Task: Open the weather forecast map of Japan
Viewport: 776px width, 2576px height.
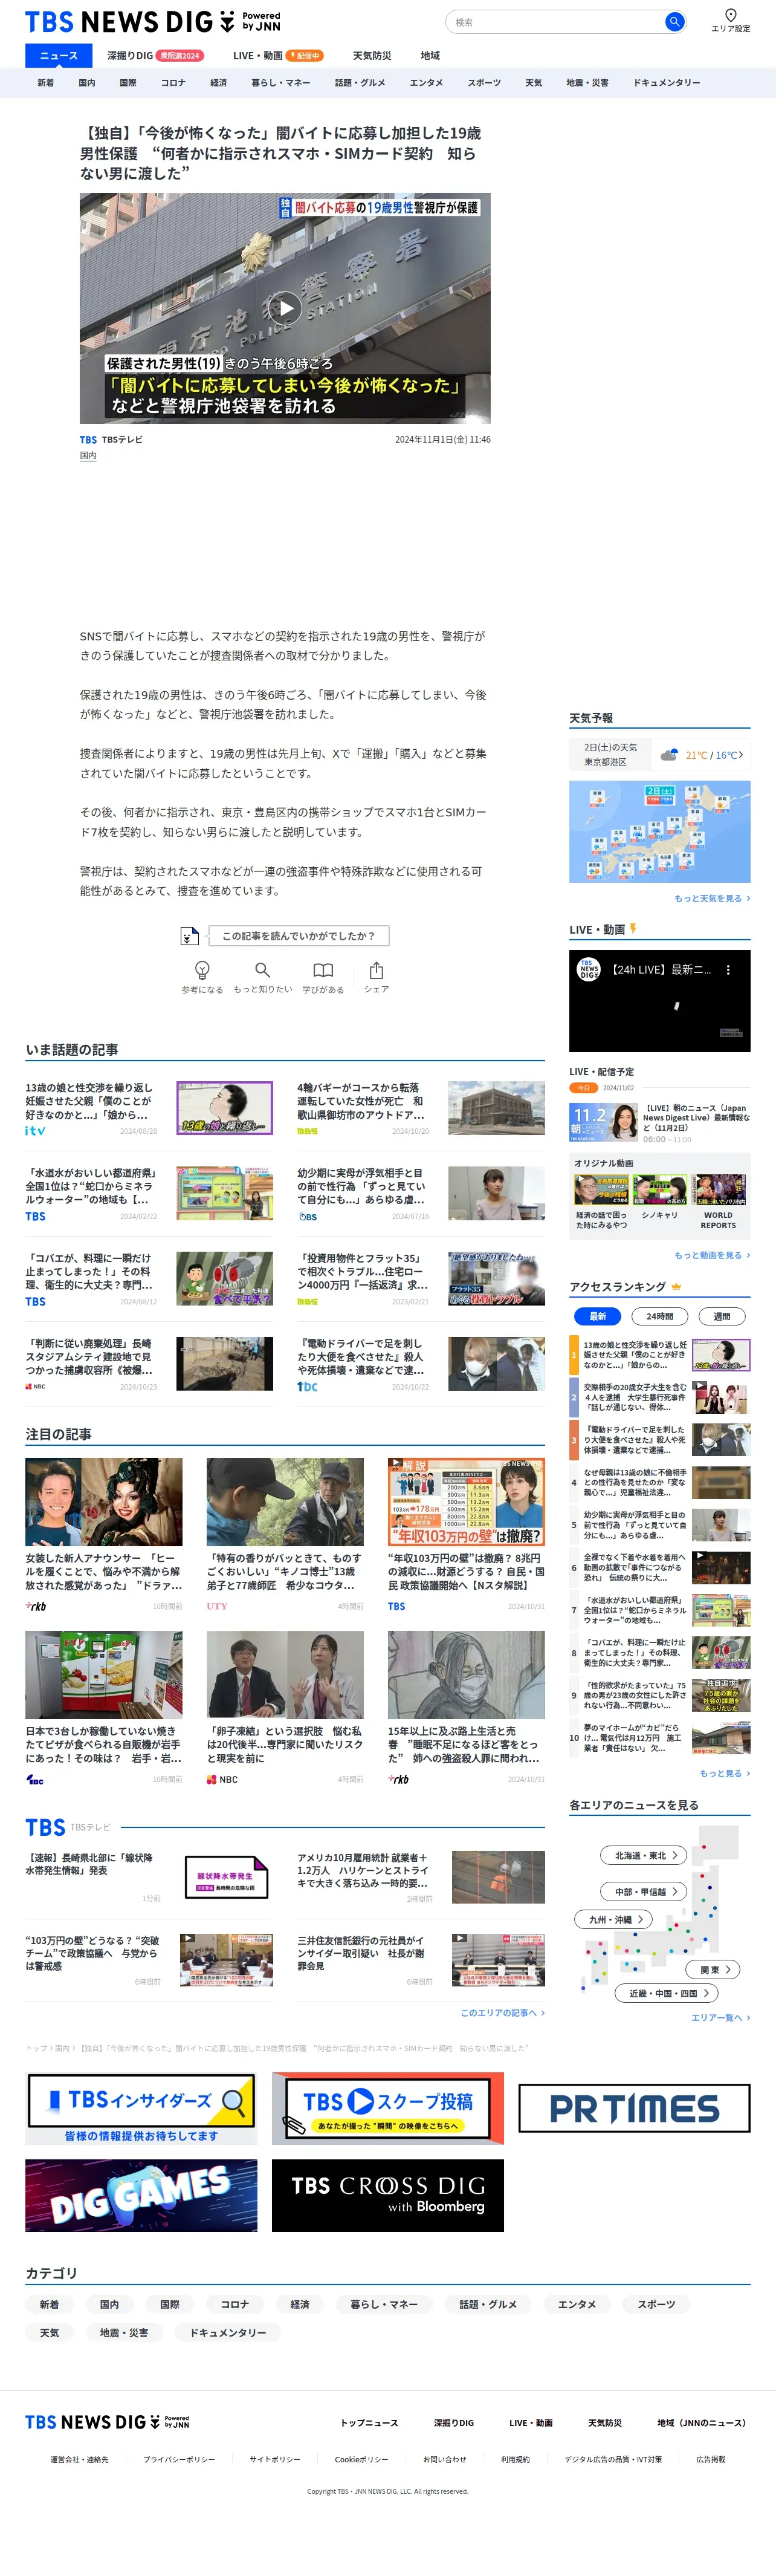Action: pyautogui.click(x=660, y=831)
